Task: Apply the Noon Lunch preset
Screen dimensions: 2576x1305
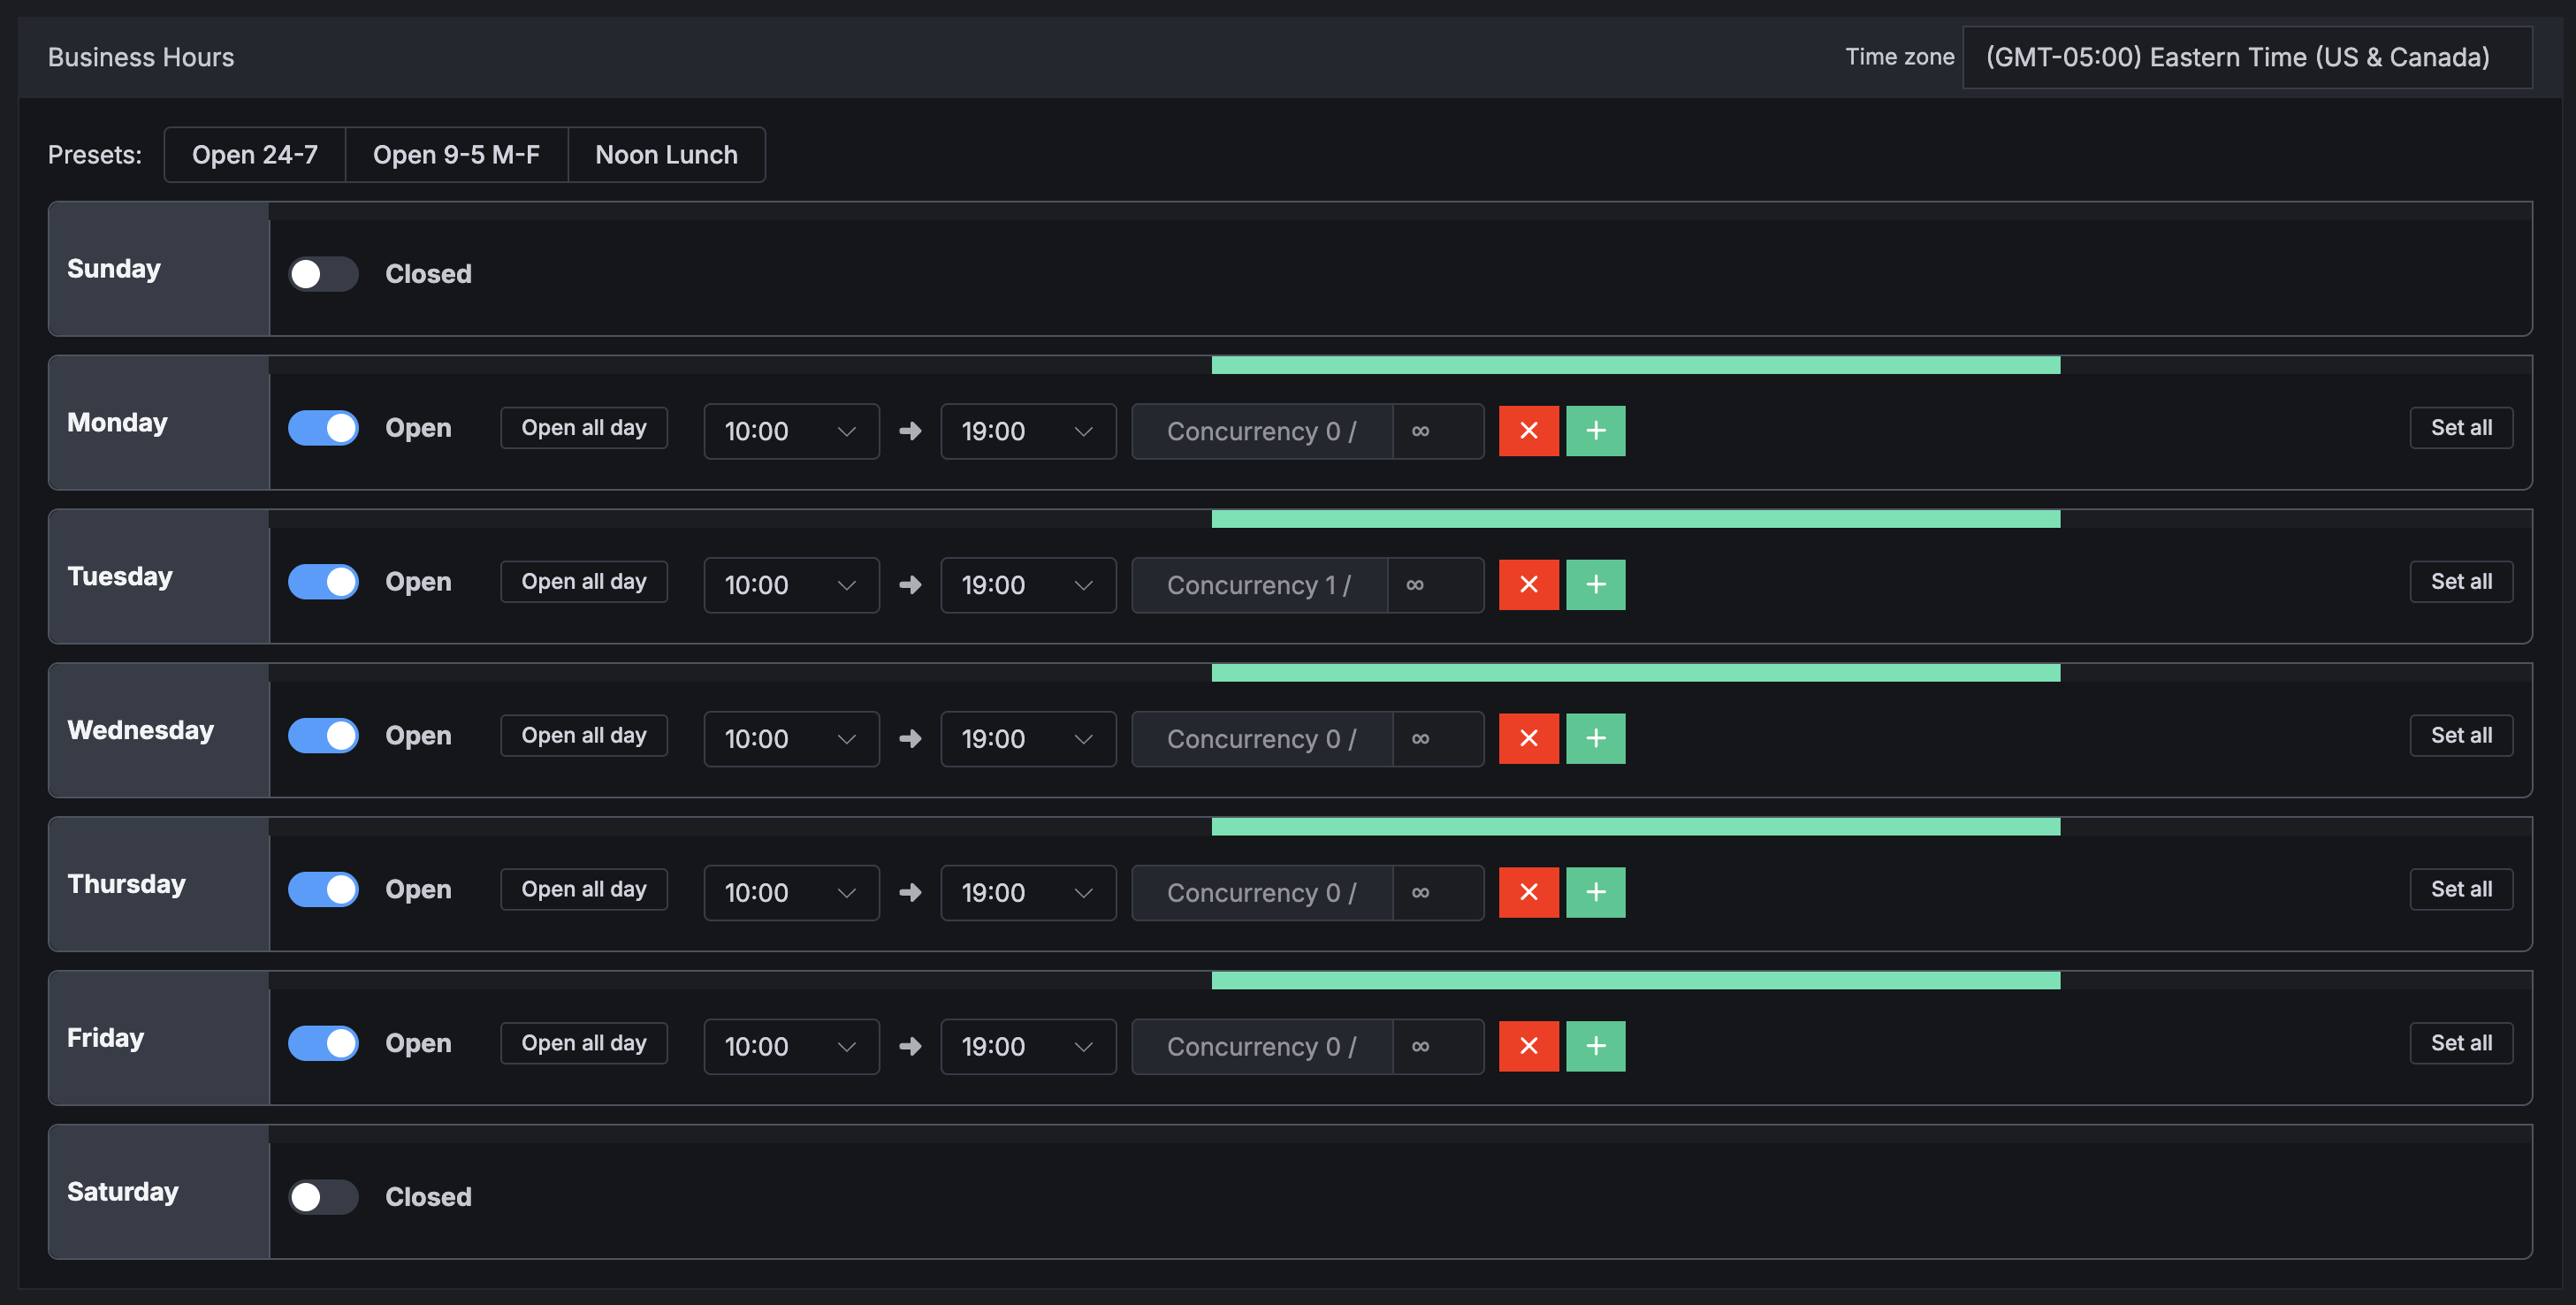Action: 666,155
